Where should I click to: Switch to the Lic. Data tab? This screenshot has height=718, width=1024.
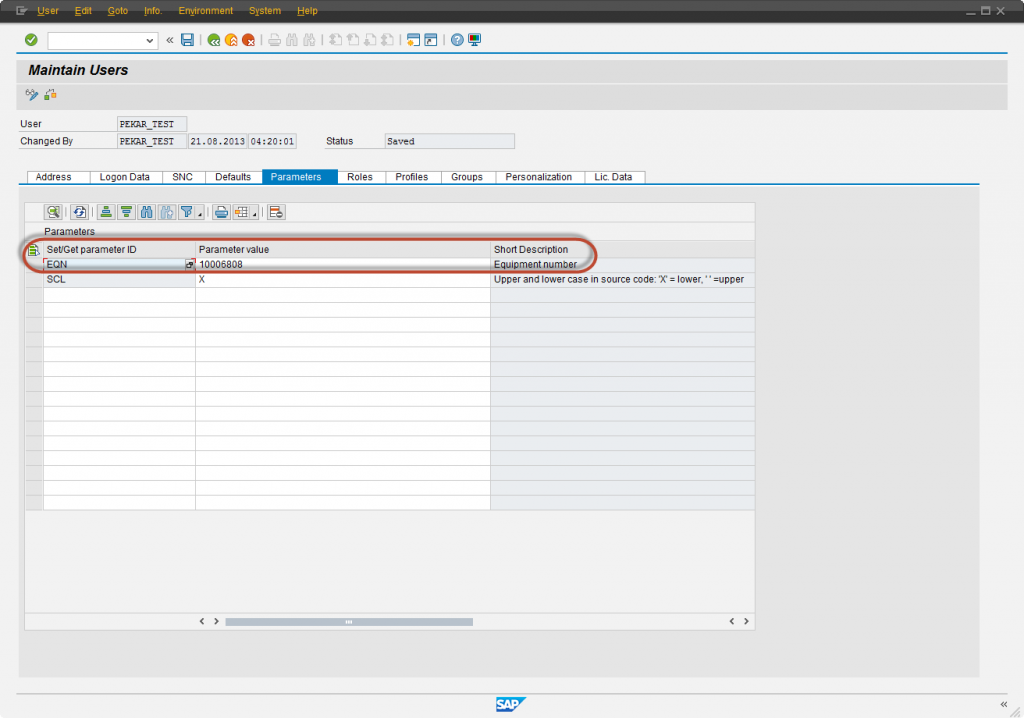(613, 177)
